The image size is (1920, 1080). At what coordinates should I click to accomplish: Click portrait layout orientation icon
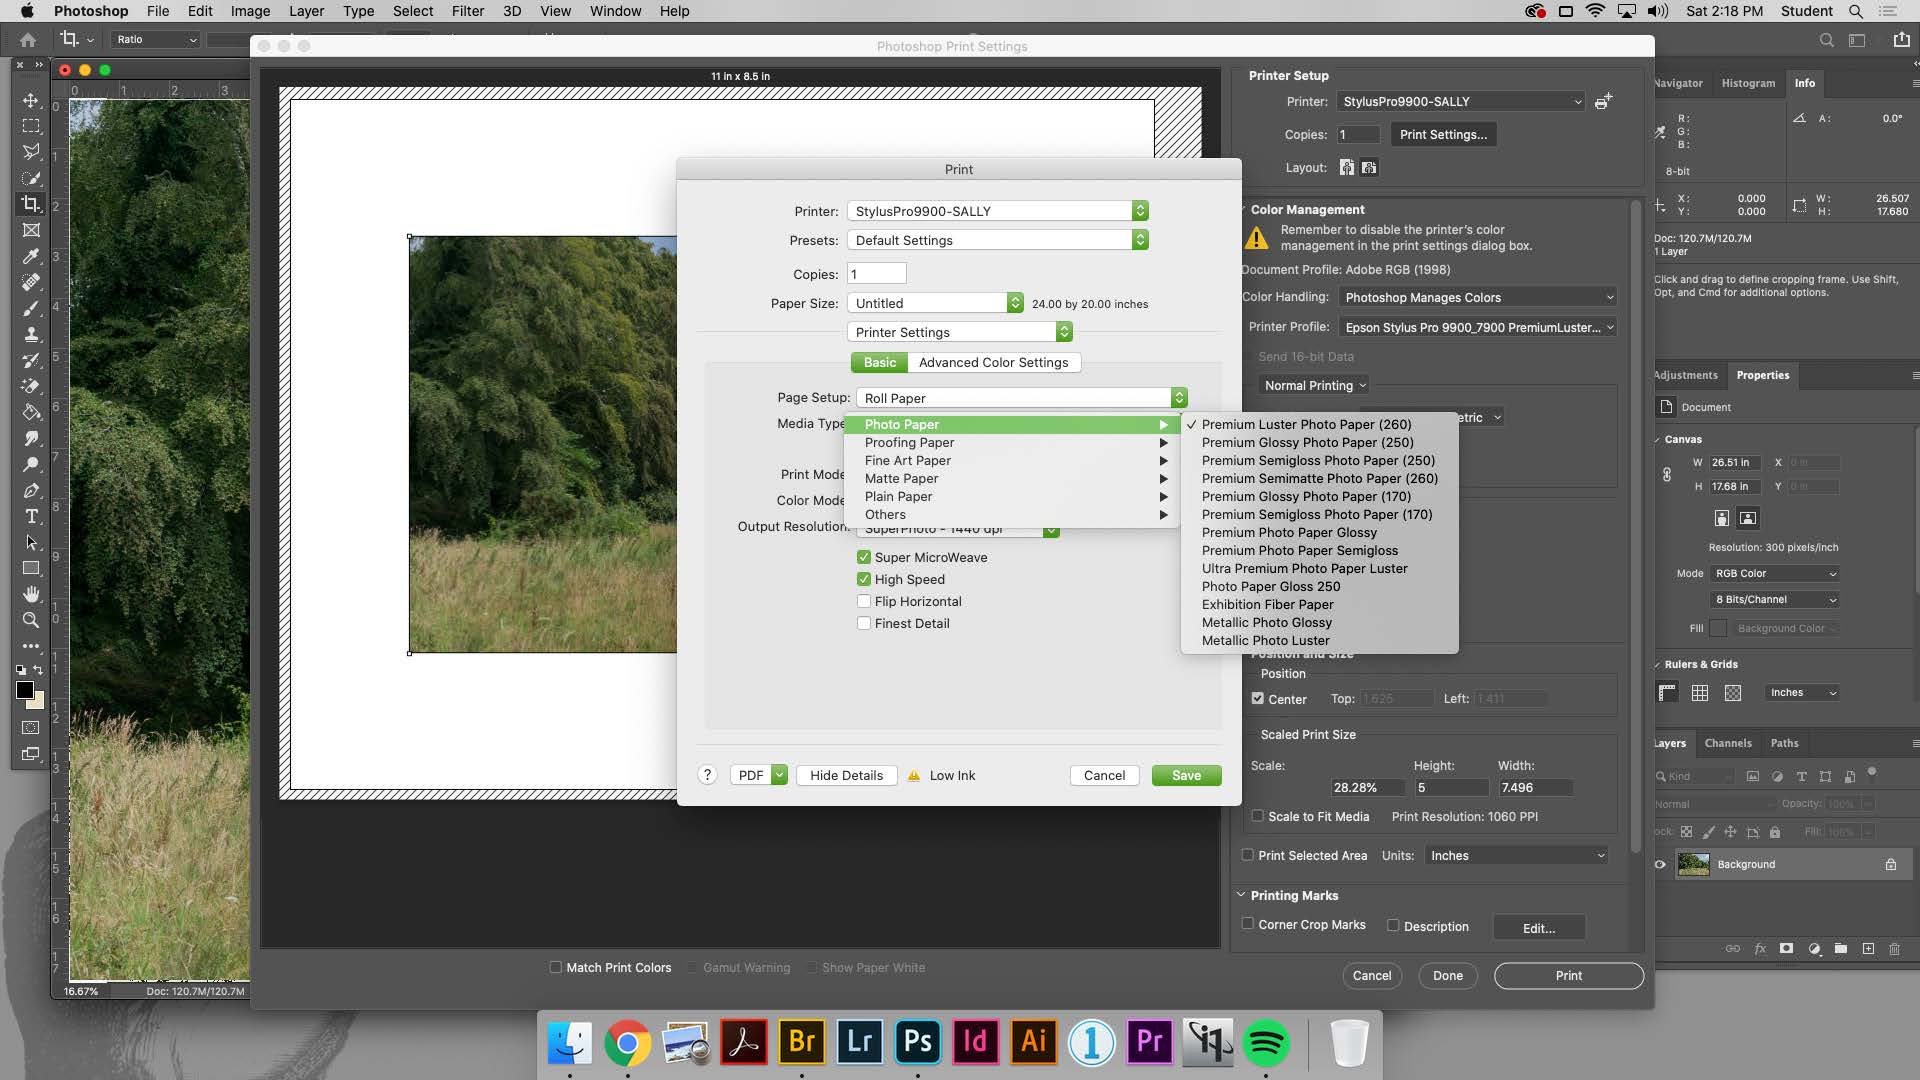coord(1347,167)
